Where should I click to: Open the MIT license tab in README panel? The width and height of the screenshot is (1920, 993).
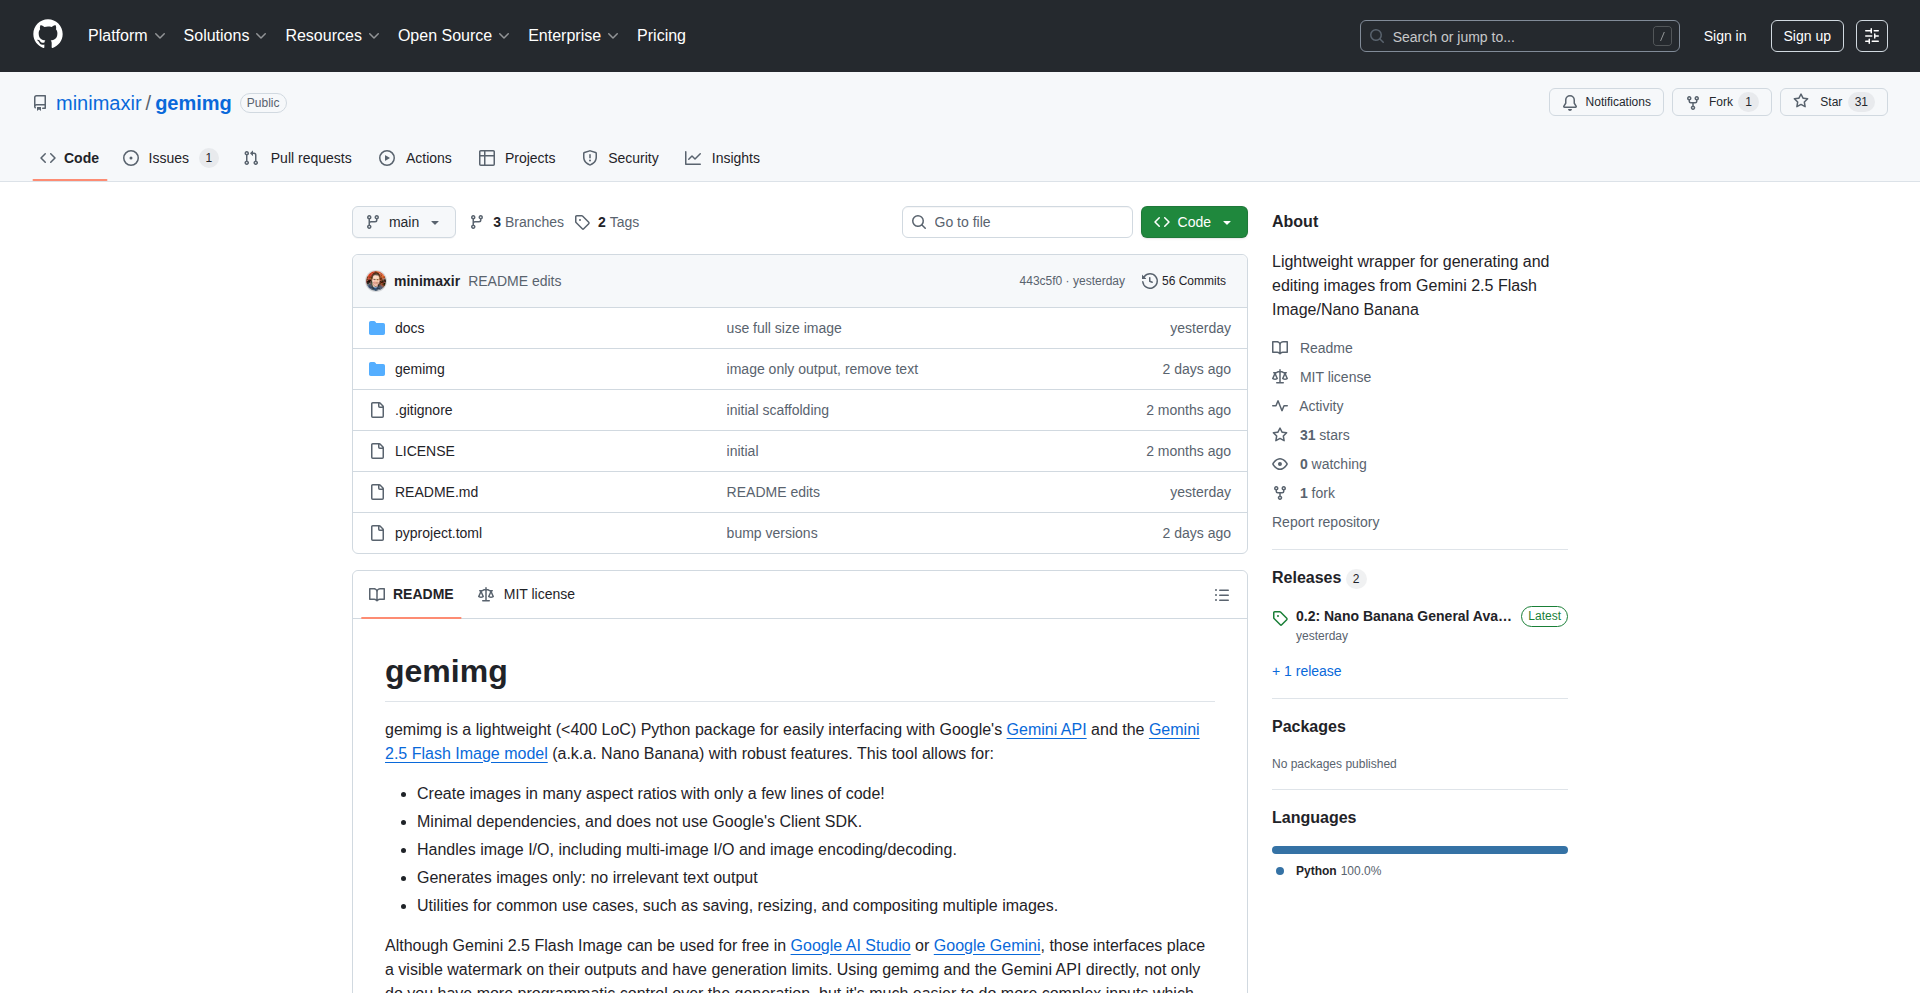tap(527, 594)
